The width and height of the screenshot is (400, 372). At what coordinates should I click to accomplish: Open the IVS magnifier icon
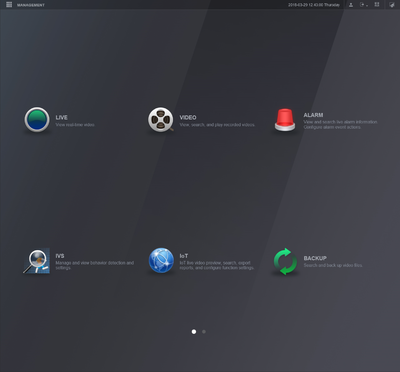pos(37,261)
